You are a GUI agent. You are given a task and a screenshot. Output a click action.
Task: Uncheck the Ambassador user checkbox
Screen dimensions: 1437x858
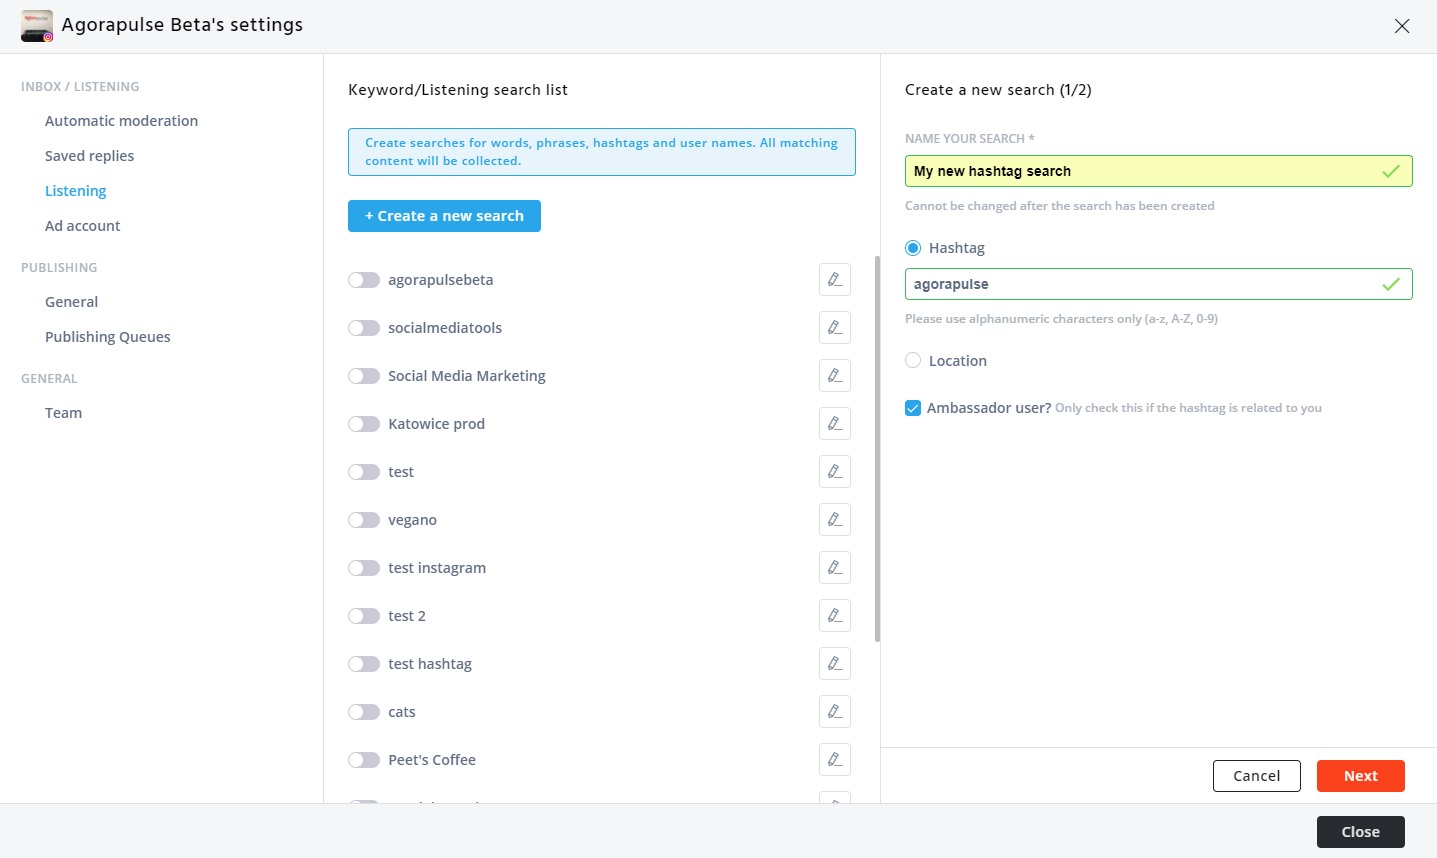tap(913, 408)
